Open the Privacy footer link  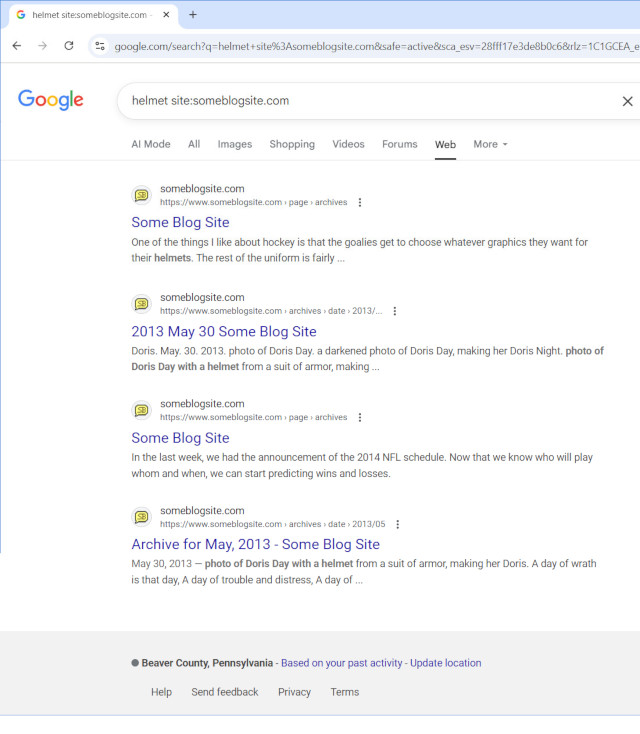(x=294, y=692)
